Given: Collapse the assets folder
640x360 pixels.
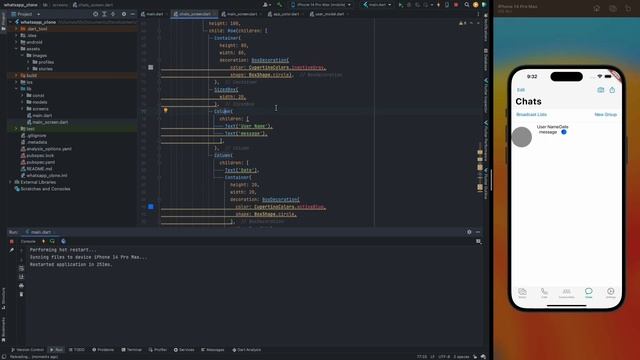Looking at the screenshot, I should point(16,49).
